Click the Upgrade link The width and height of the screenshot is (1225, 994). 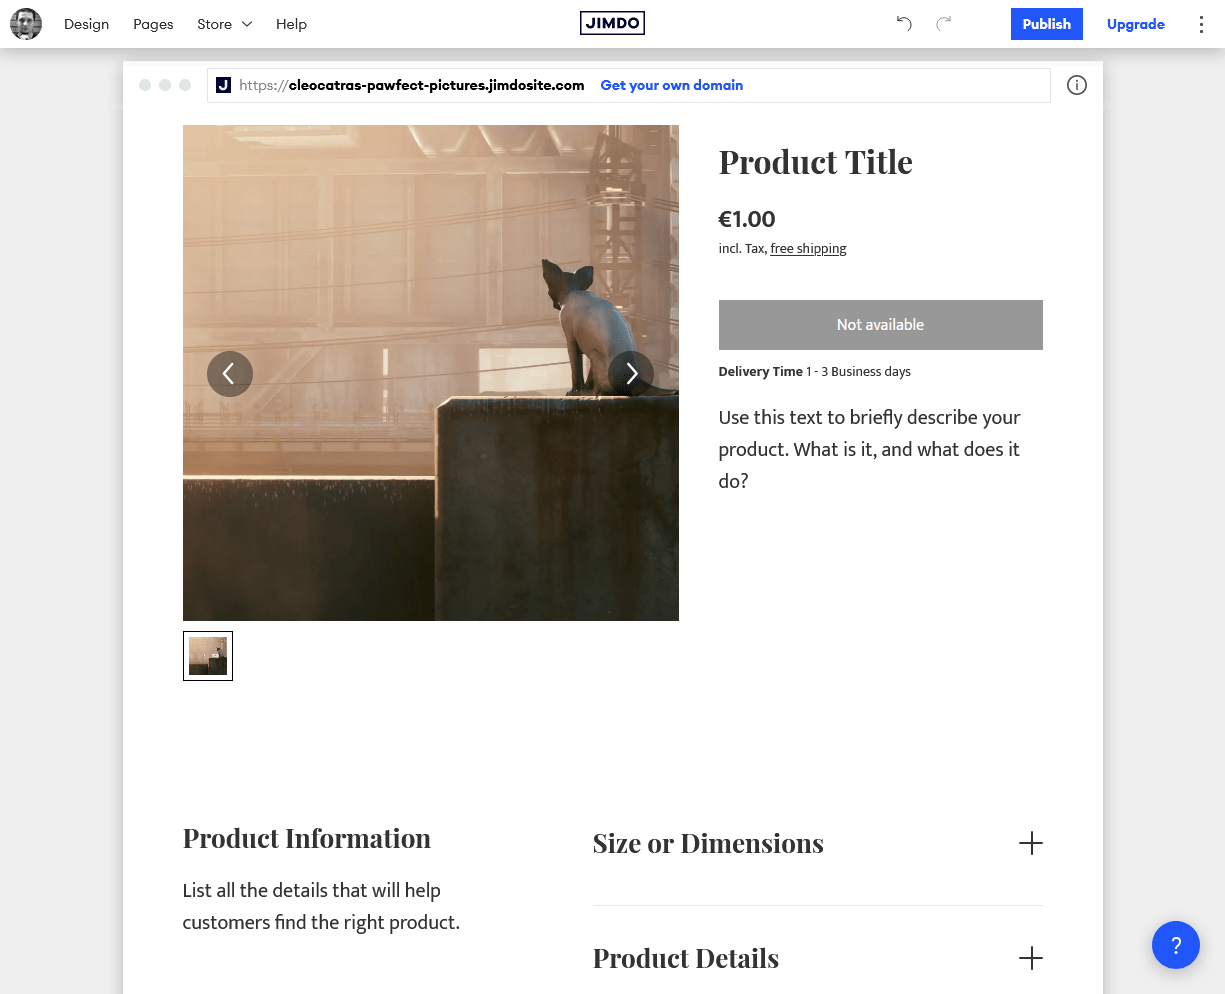pos(1136,24)
